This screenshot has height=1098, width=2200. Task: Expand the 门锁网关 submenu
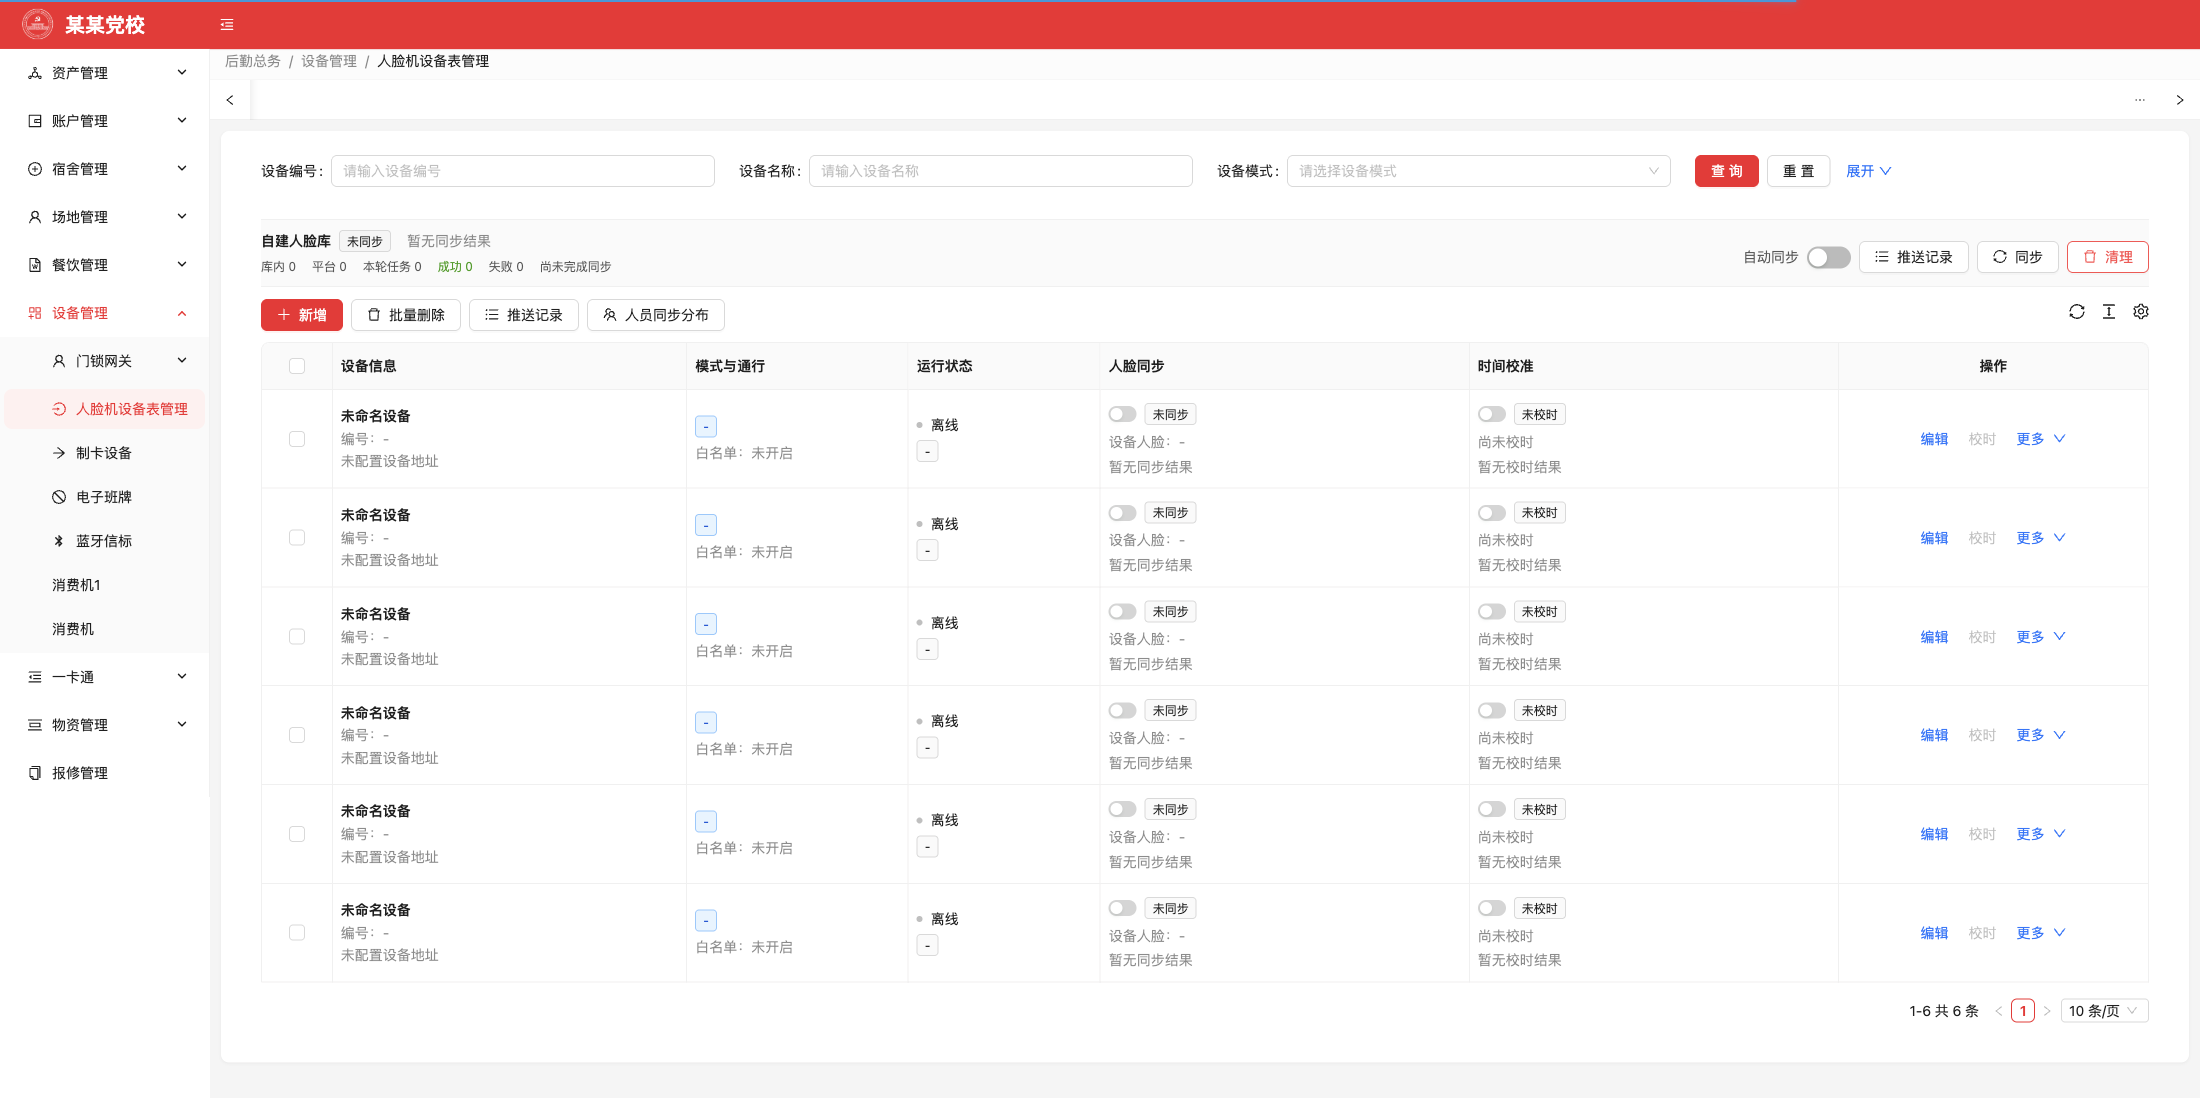pos(105,361)
